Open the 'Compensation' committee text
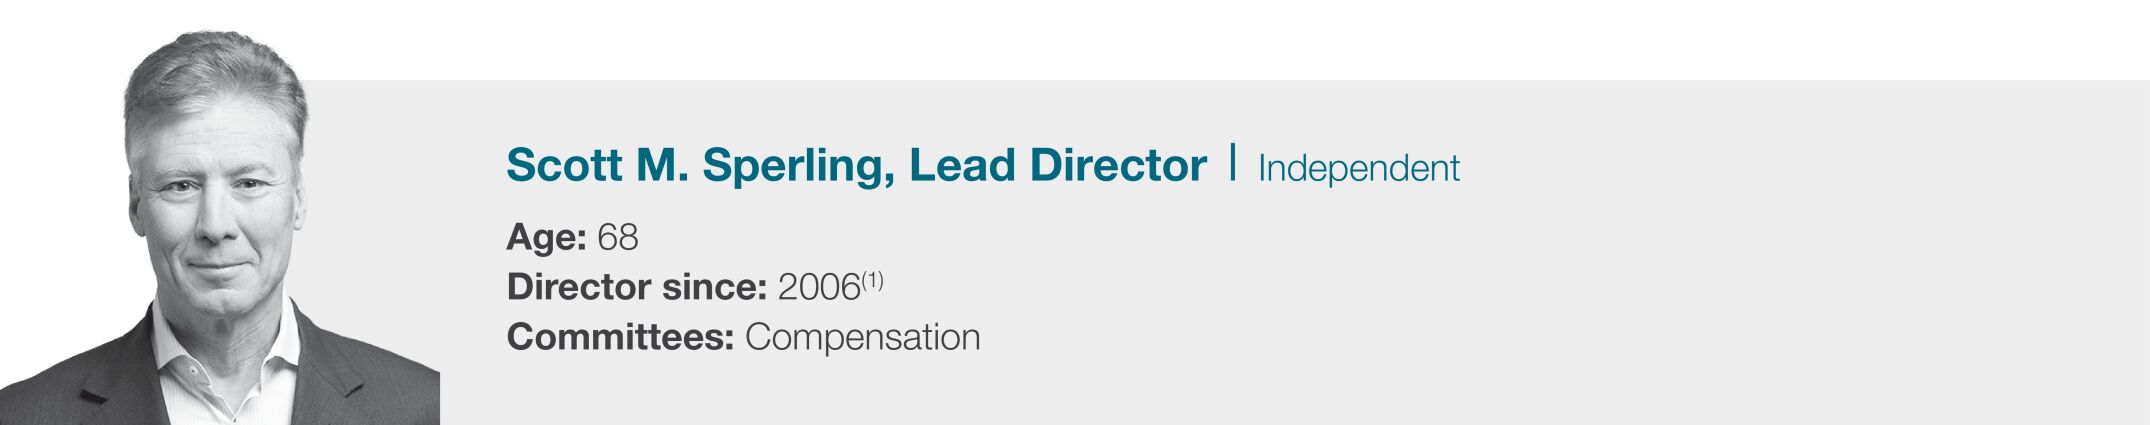This screenshot has height=425, width=2150. click(x=862, y=337)
